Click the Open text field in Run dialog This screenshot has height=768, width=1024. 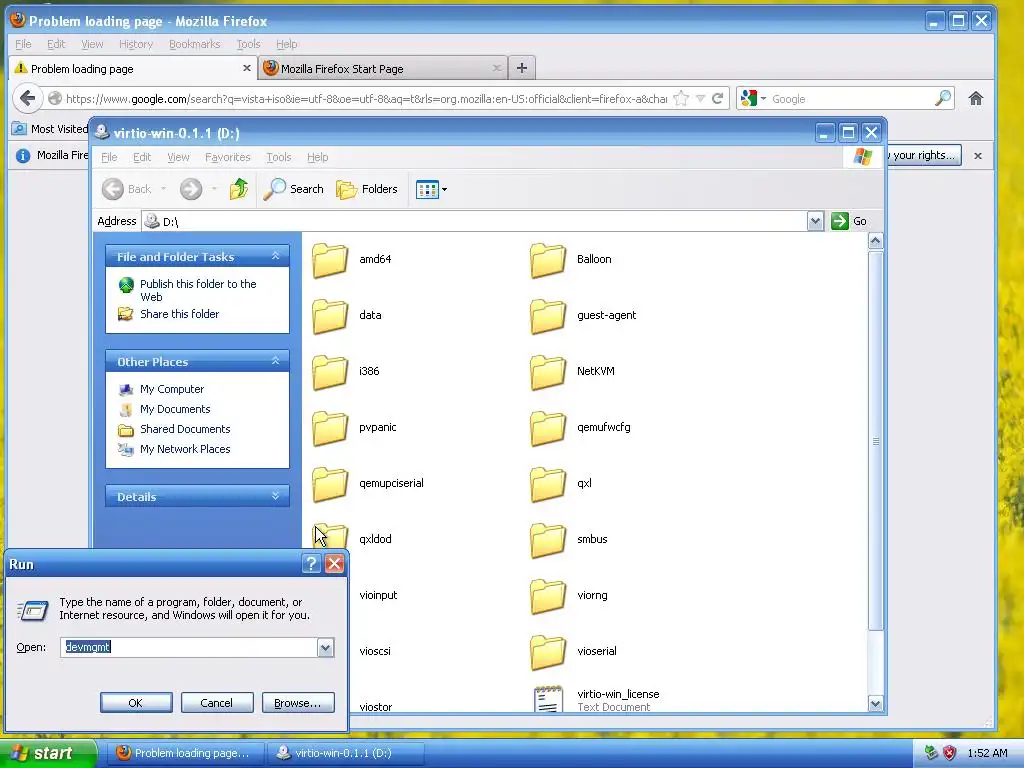point(189,647)
